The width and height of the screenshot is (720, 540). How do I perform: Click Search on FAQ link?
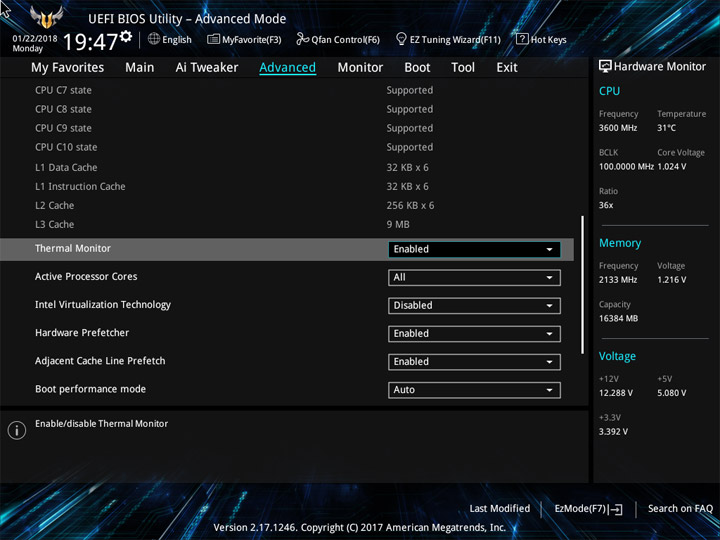click(680, 509)
